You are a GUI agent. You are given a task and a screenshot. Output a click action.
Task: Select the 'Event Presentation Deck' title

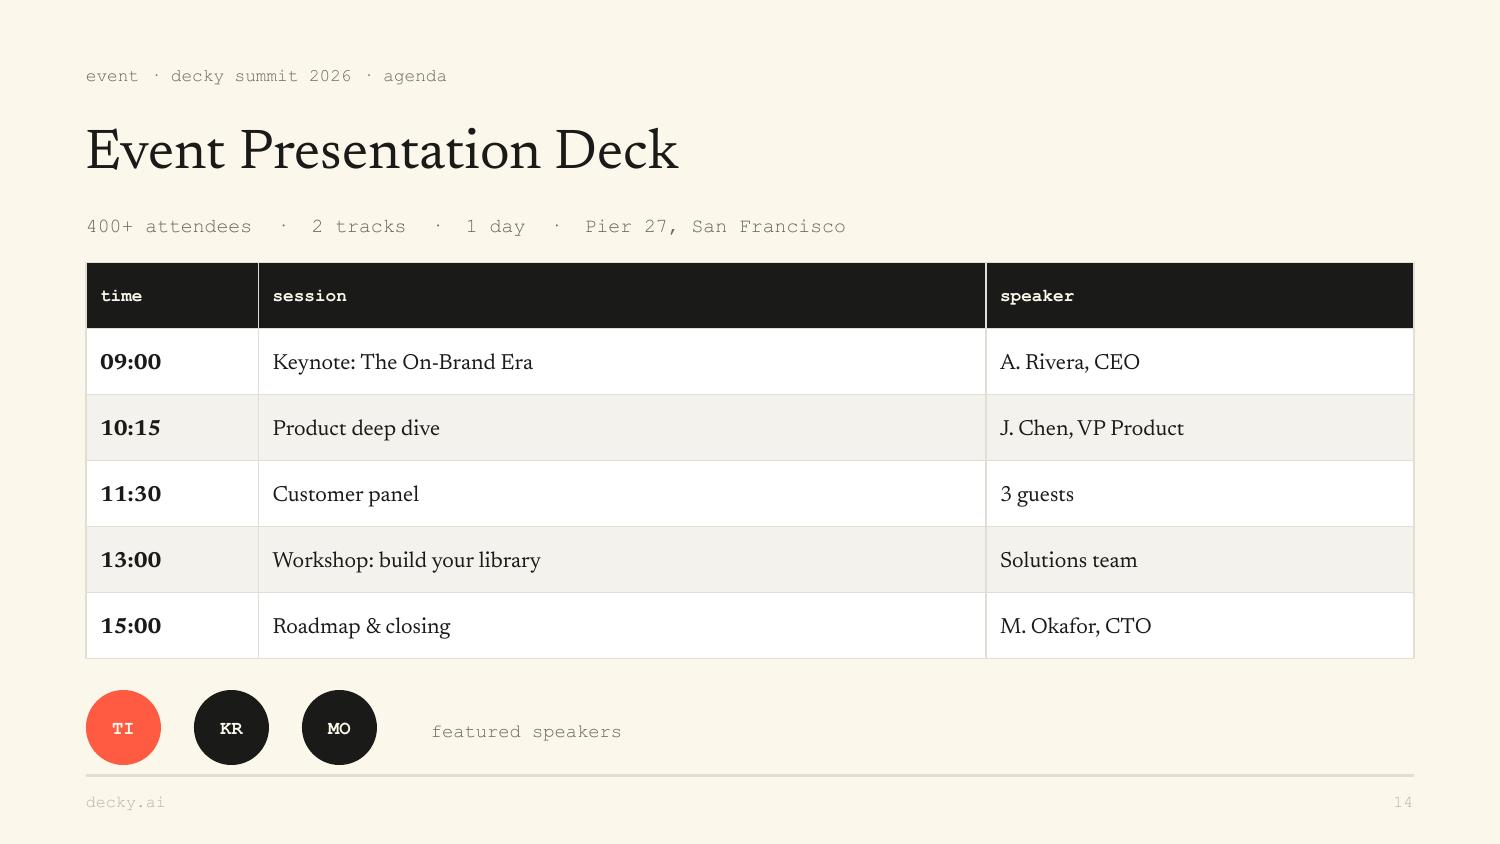pyautogui.click(x=382, y=151)
